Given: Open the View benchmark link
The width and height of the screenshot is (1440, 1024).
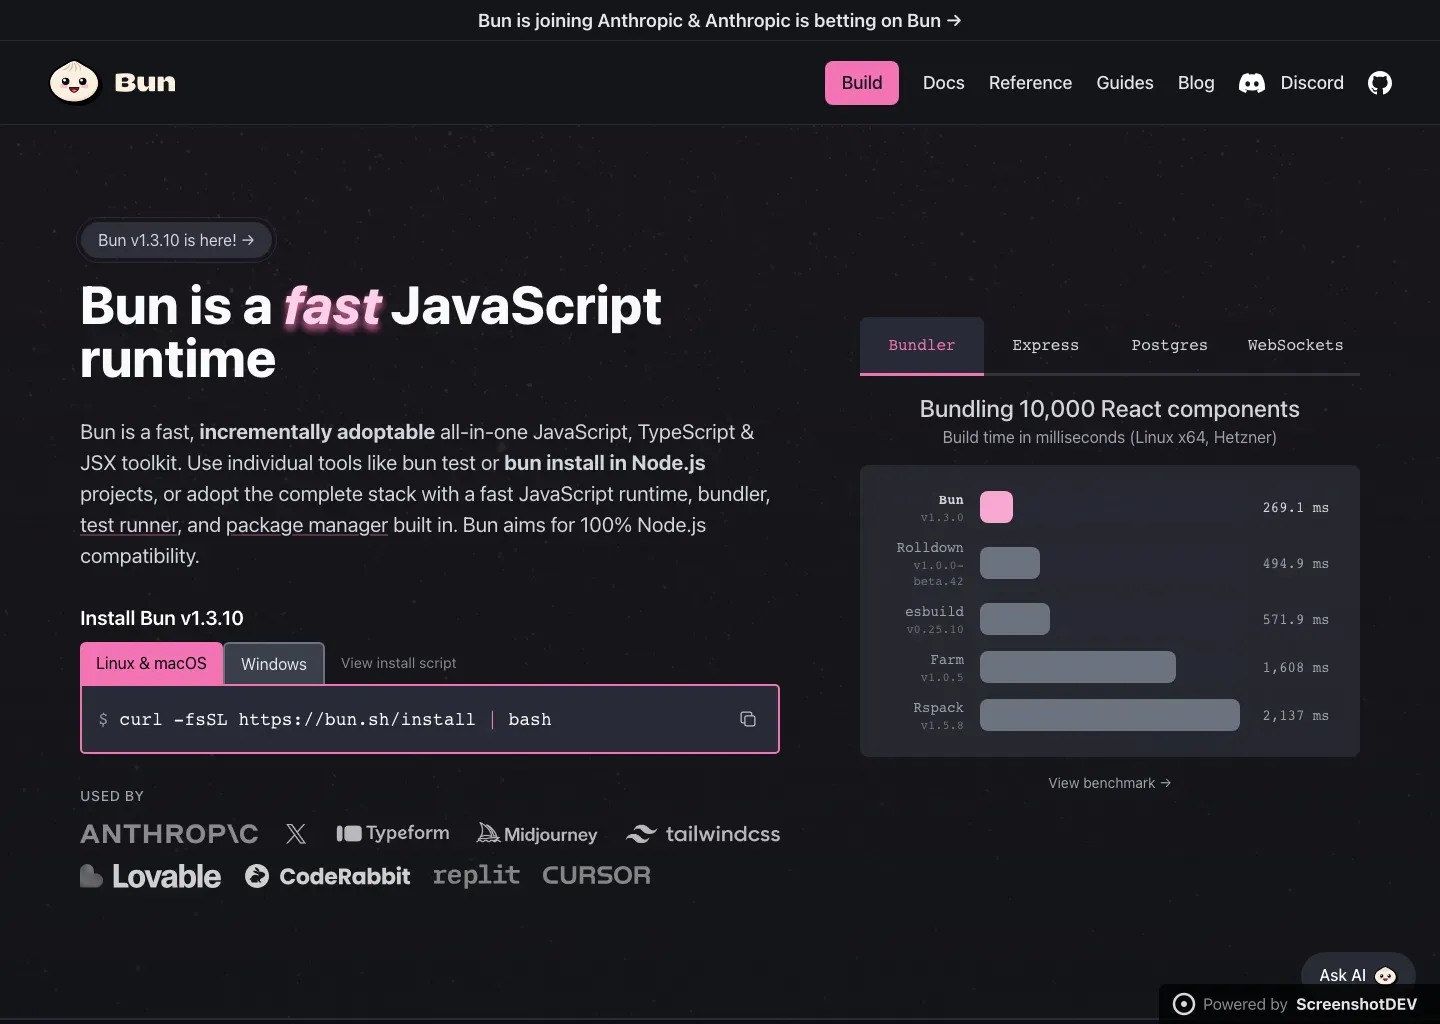Looking at the screenshot, I should [x=1110, y=783].
